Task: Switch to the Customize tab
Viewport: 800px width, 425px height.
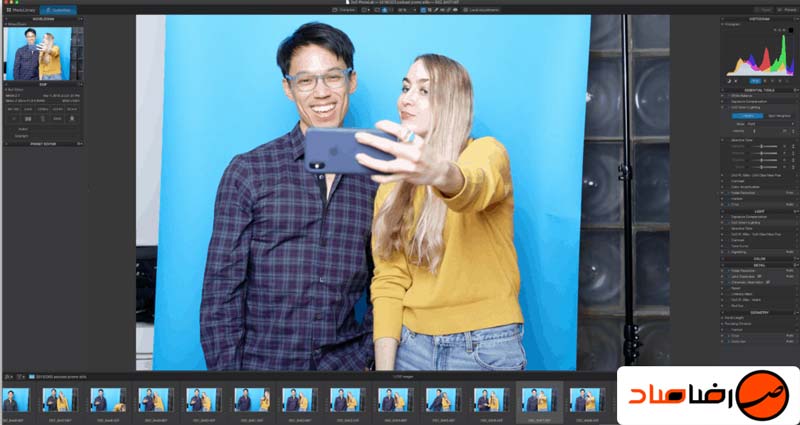Action: click(58, 10)
